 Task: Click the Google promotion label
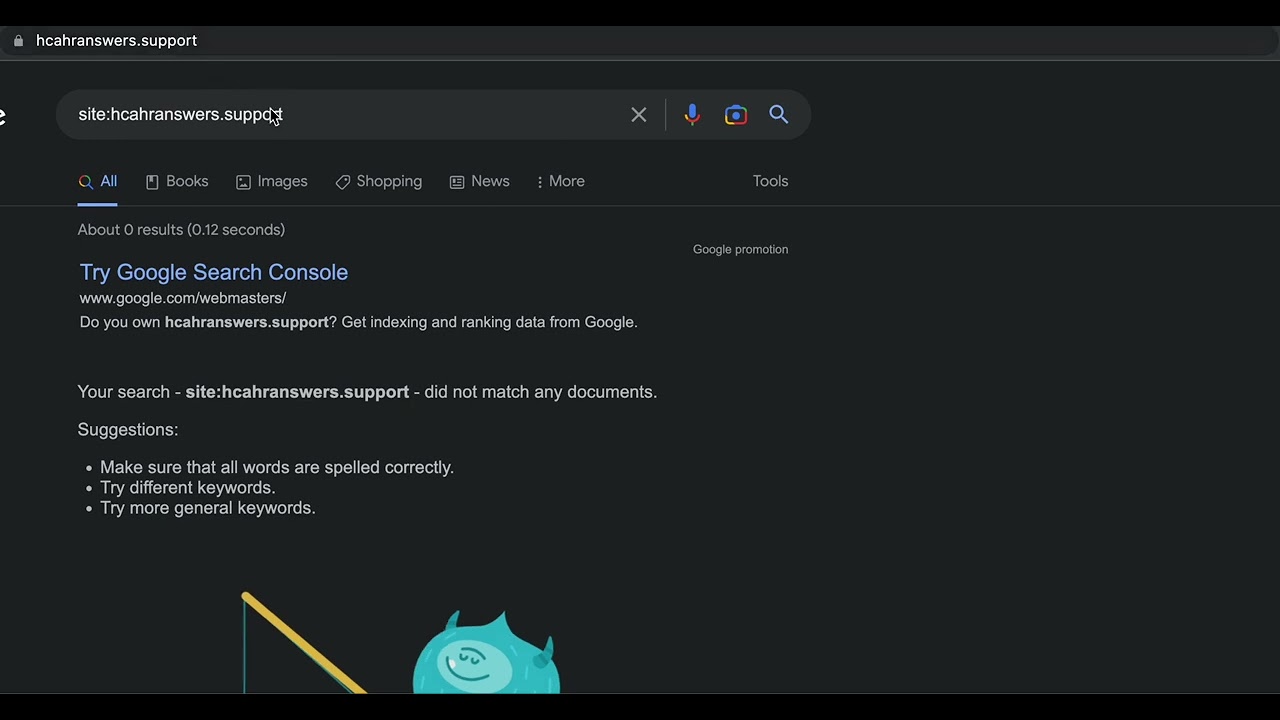(x=740, y=249)
